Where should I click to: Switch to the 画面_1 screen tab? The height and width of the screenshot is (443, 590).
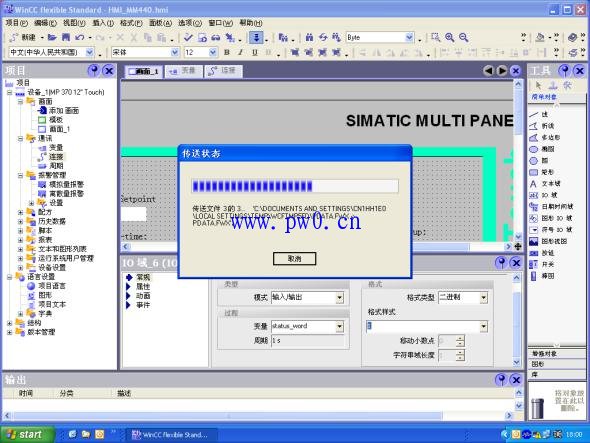(x=144, y=71)
